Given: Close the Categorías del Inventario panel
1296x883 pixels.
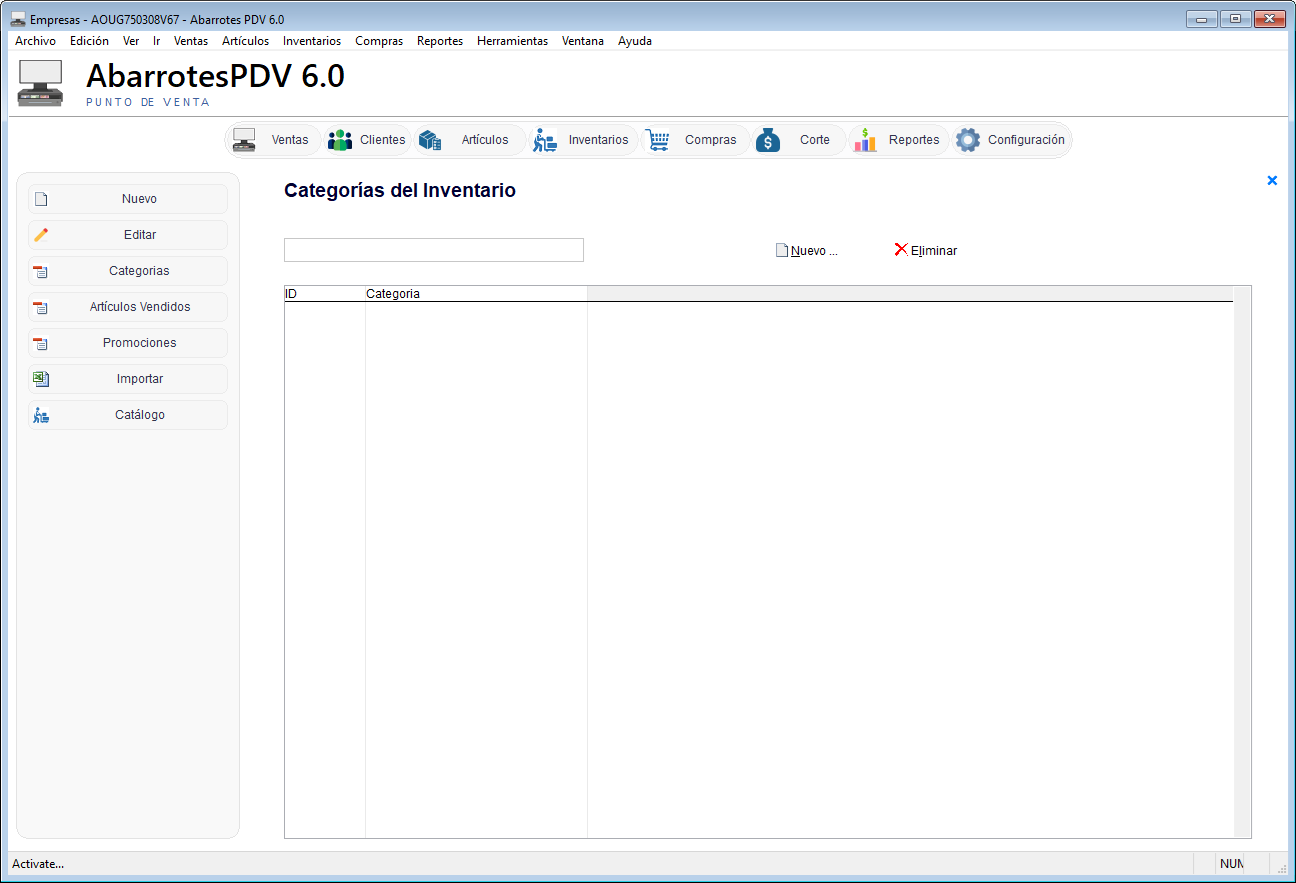Looking at the screenshot, I should [1272, 181].
